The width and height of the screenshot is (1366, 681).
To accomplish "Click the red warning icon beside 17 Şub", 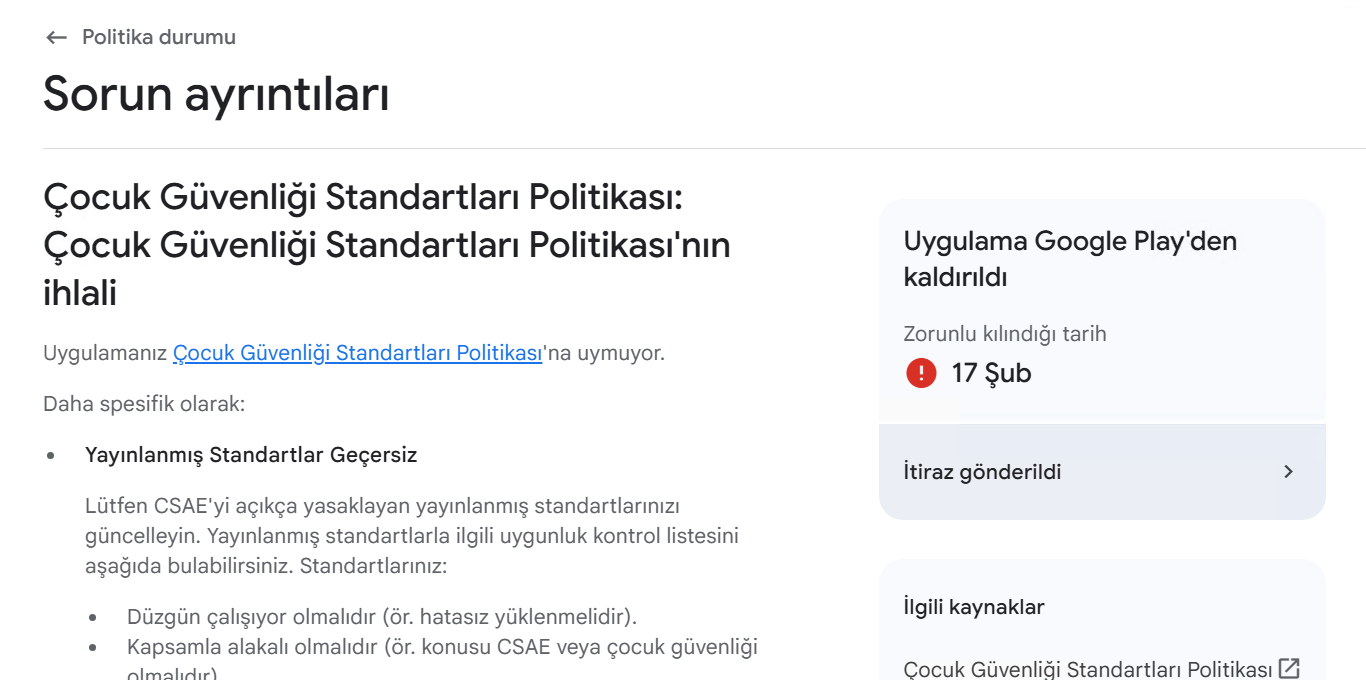I will click(x=921, y=373).
